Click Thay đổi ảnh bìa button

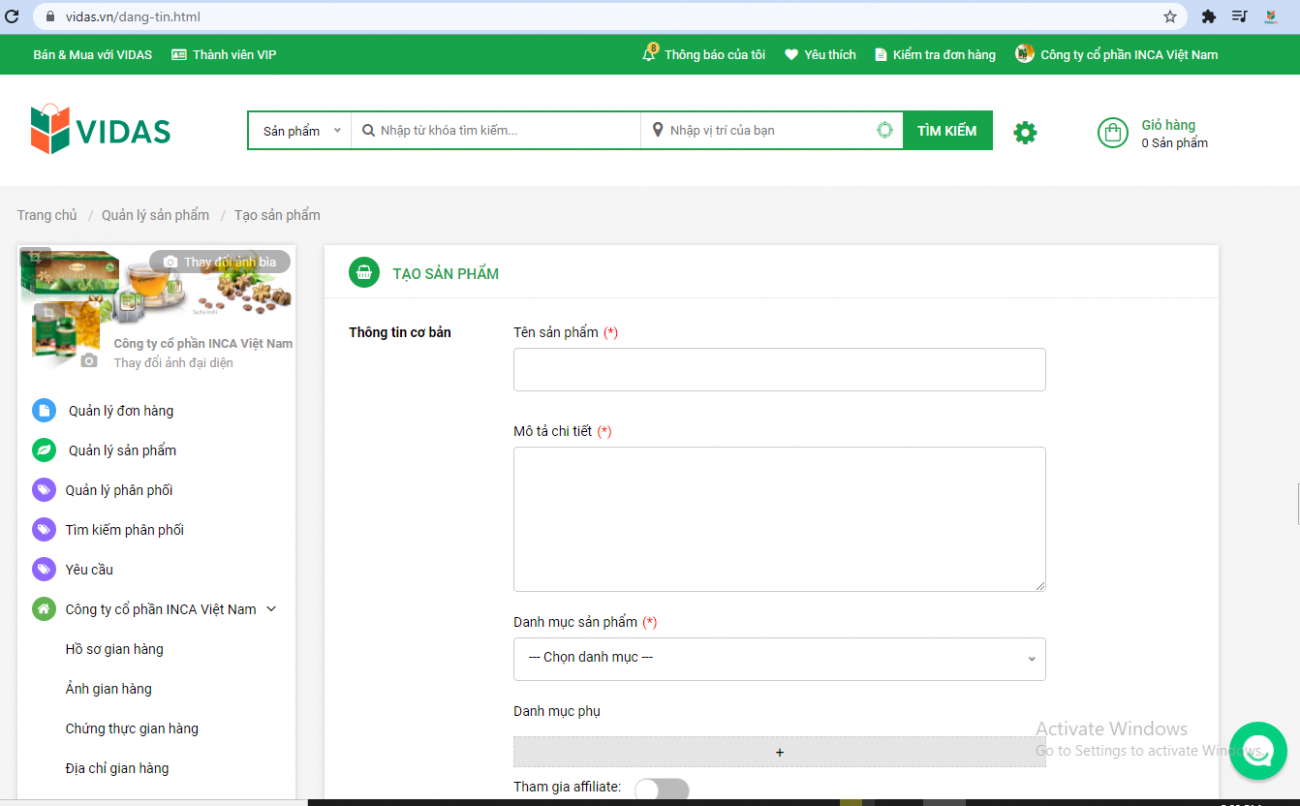(x=220, y=262)
